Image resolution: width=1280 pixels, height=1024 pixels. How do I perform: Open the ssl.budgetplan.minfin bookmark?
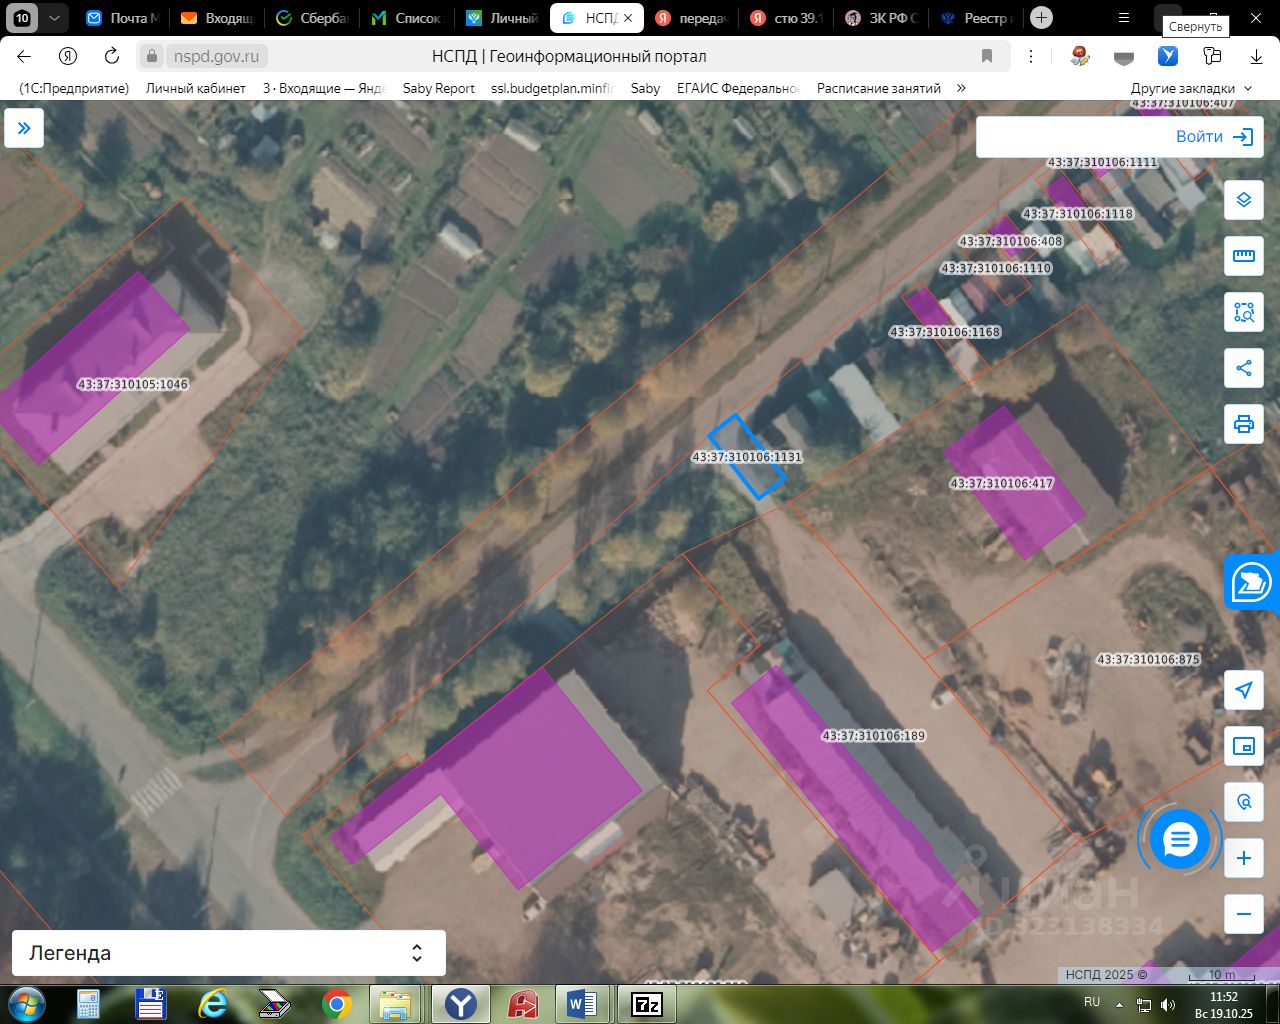tap(551, 88)
